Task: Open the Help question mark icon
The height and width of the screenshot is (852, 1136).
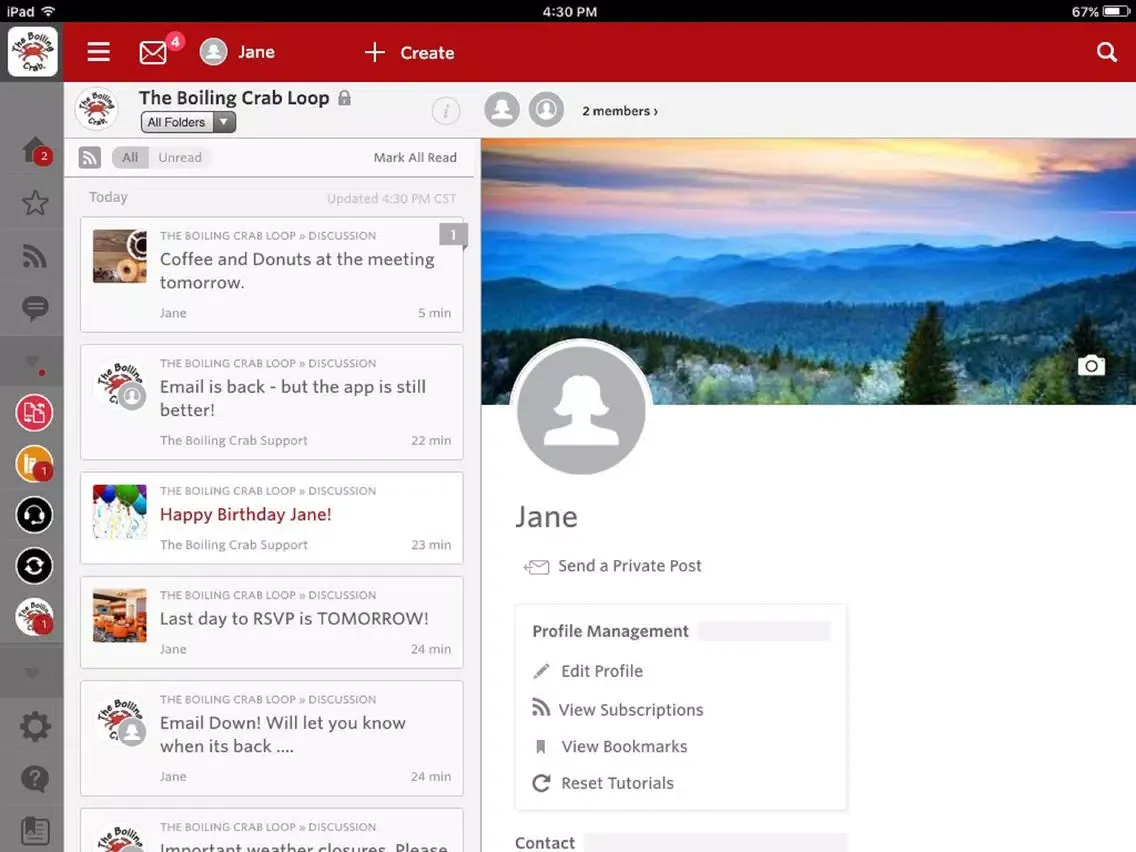Action: point(35,779)
